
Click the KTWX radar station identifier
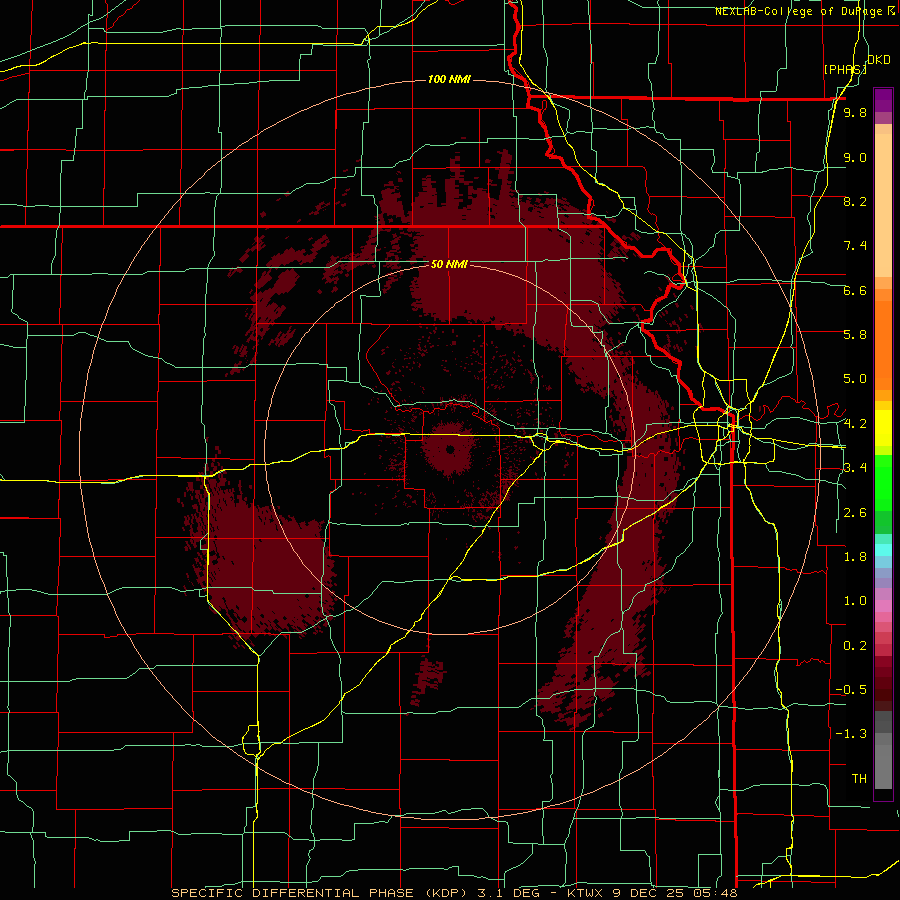[x=587, y=893]
